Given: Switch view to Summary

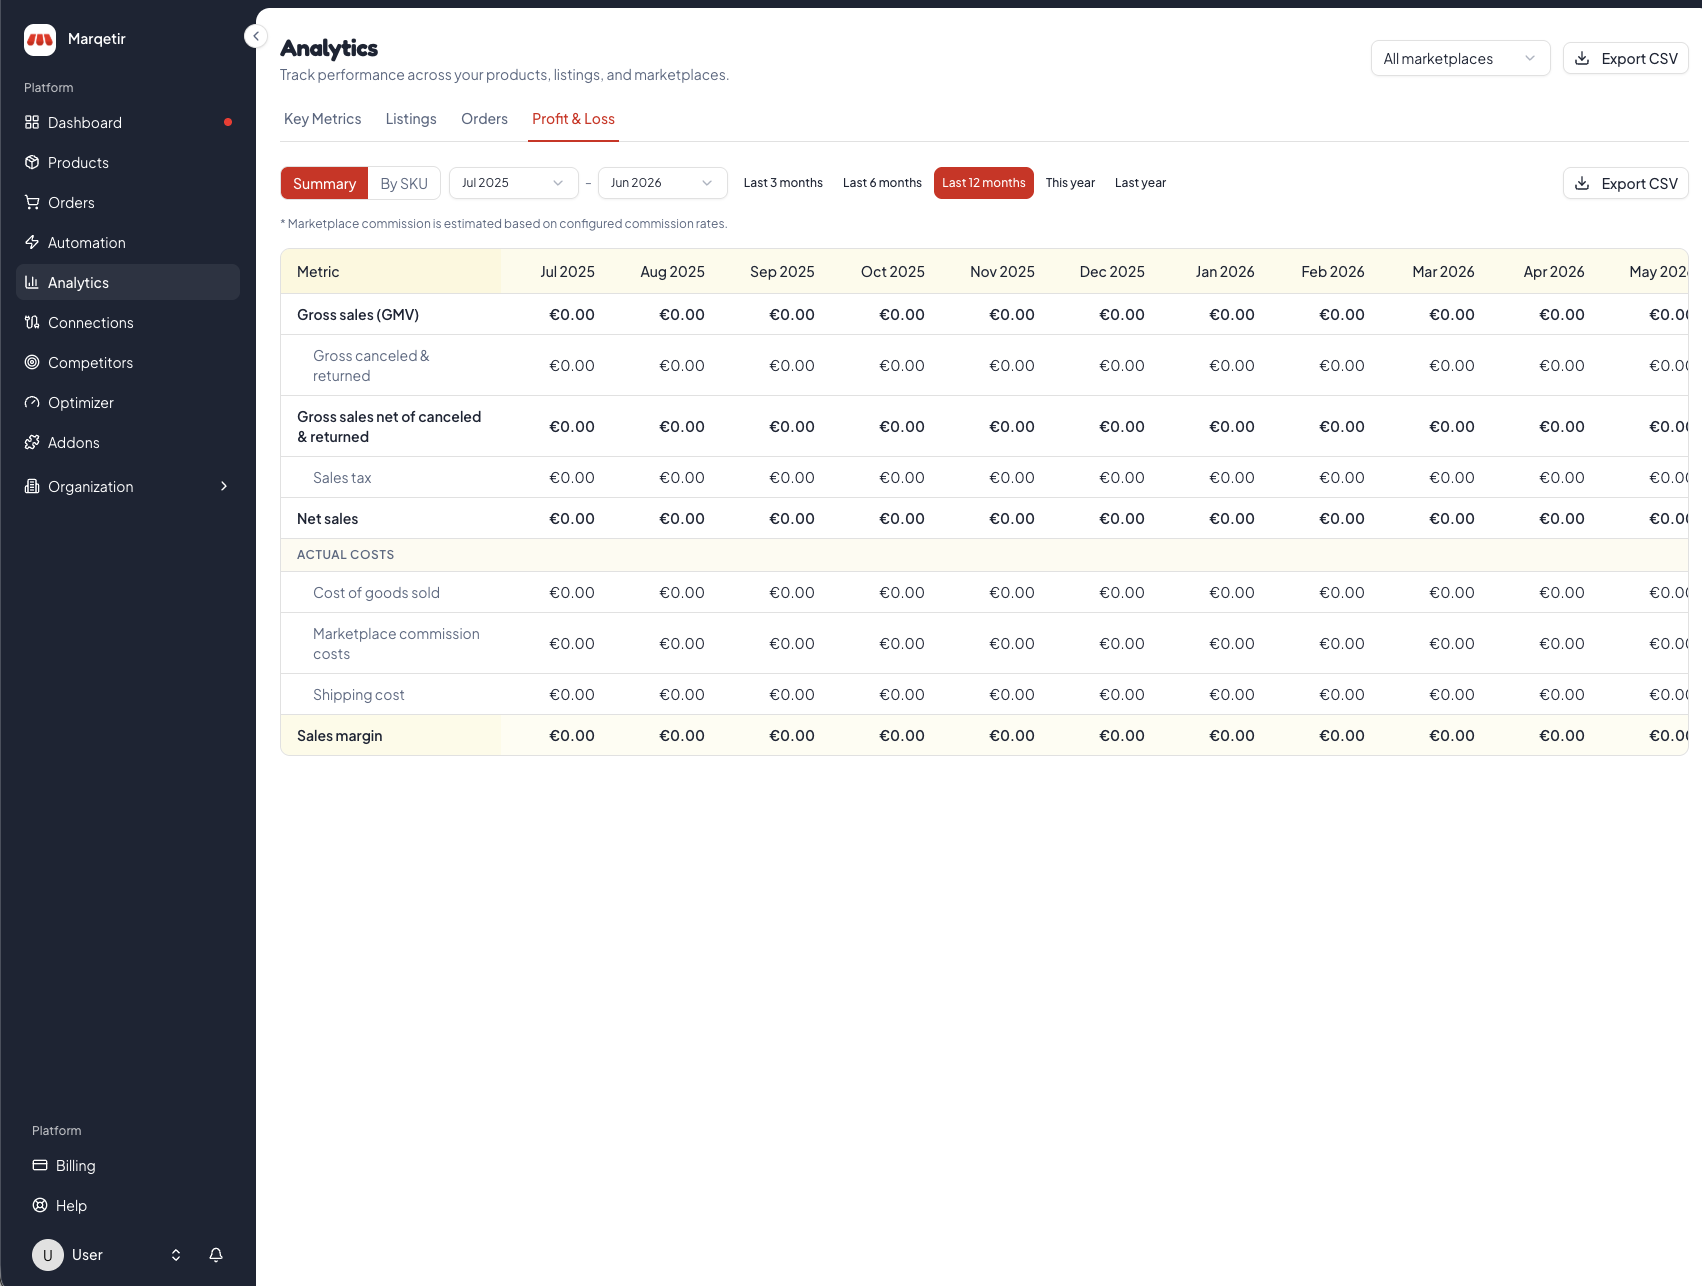Looking at the screenshot, I should 324,183.
